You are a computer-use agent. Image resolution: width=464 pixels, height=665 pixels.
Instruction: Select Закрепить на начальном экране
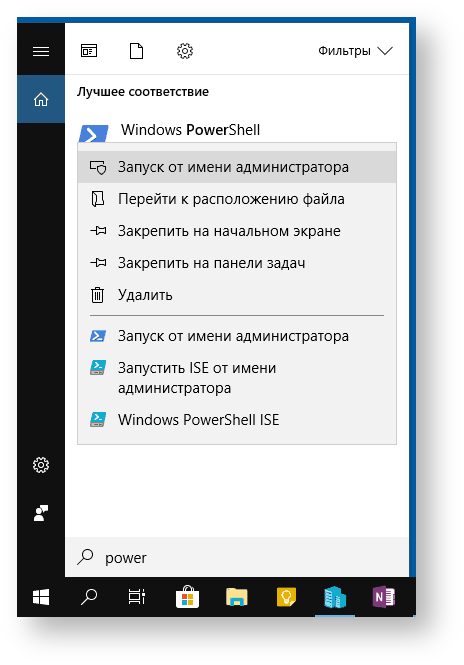[x=237, y=231]
